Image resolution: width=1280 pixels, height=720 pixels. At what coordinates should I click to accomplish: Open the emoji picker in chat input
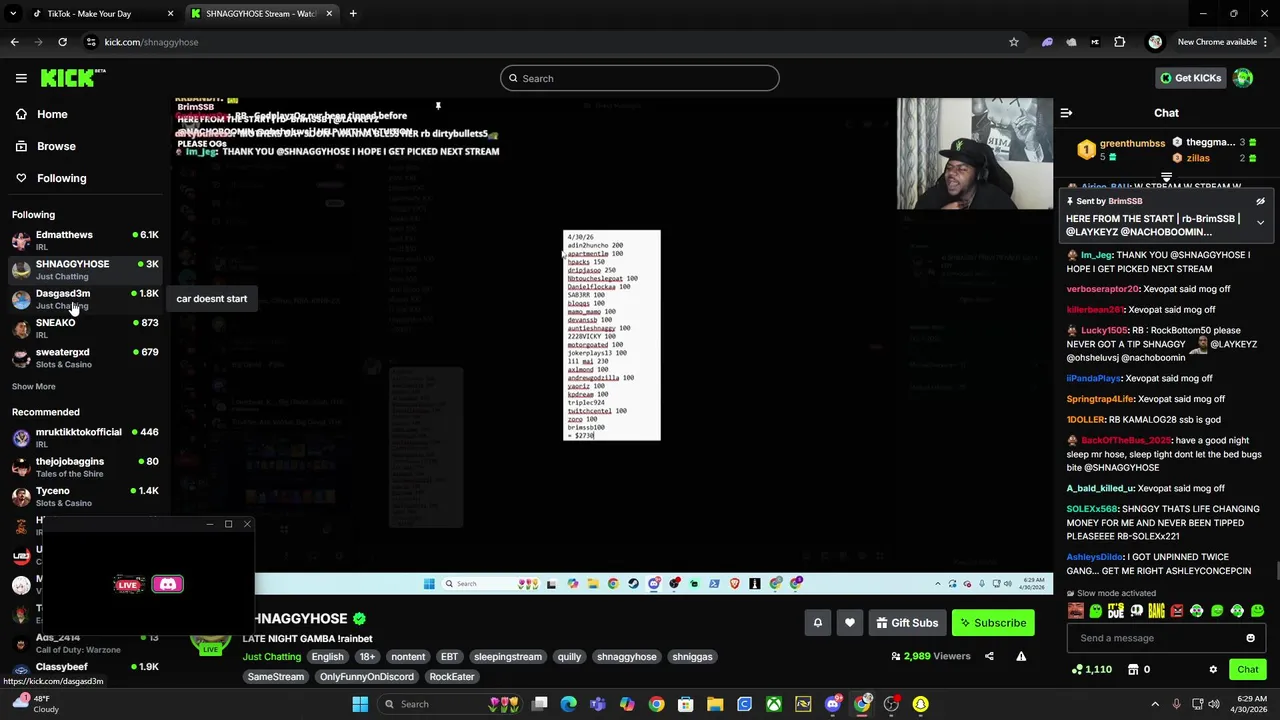point(1250,638)
